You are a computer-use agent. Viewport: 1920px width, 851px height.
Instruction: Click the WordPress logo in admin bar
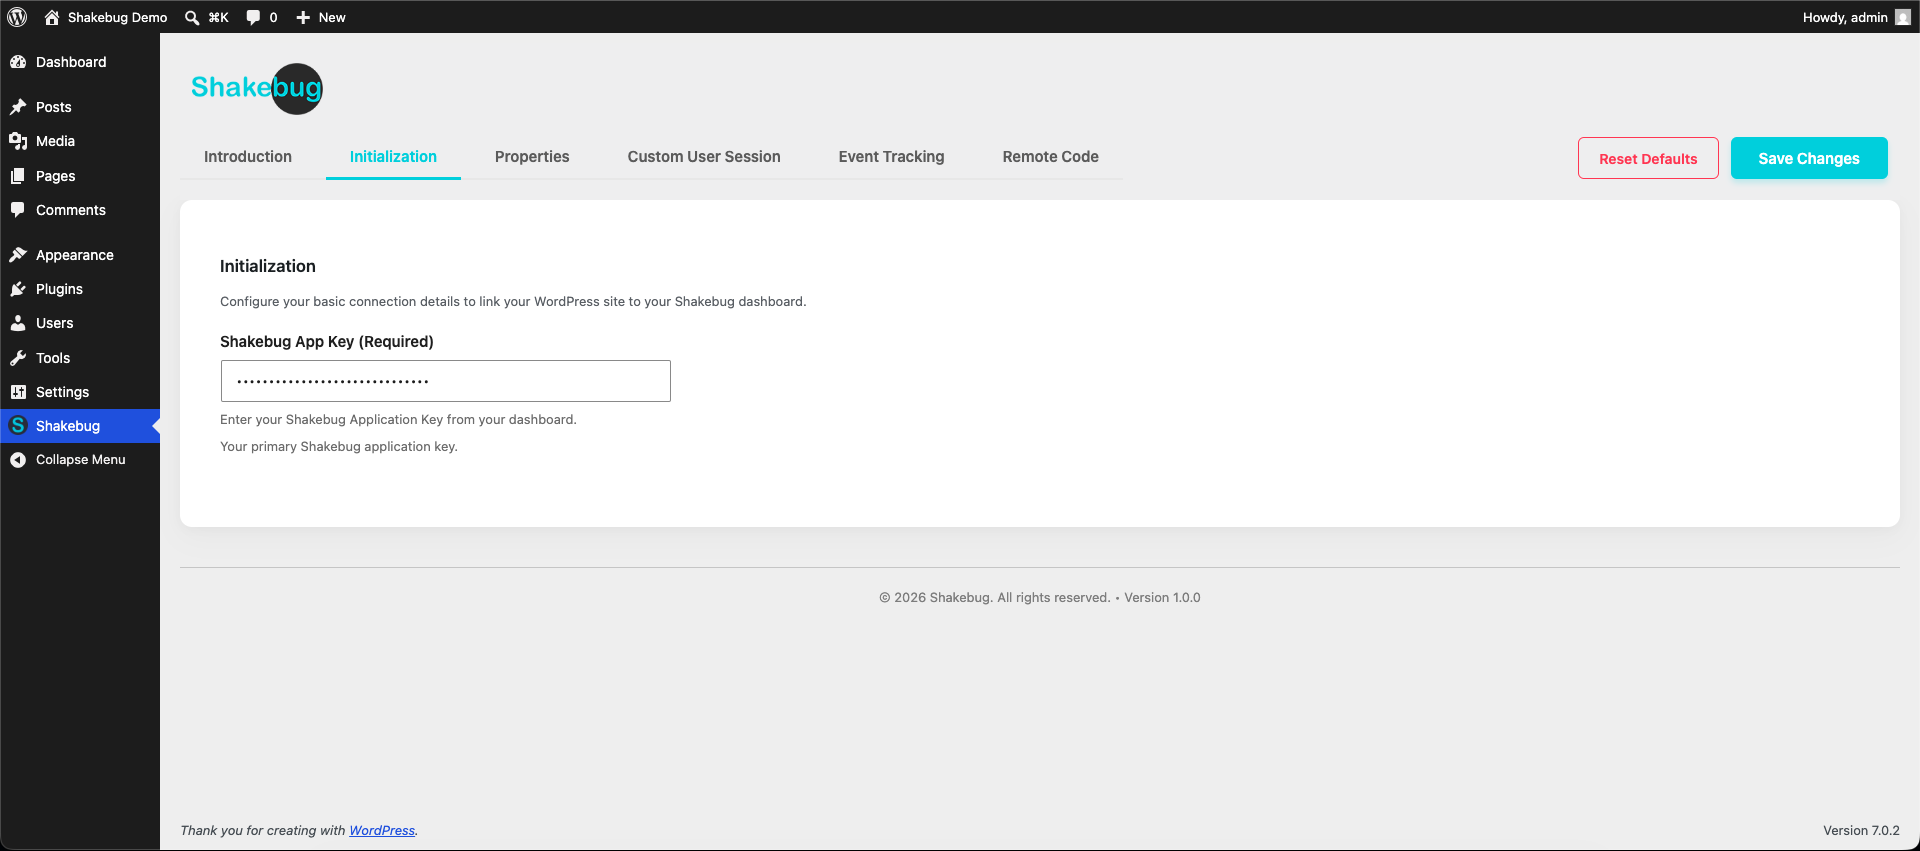click(x=17, y=17)
